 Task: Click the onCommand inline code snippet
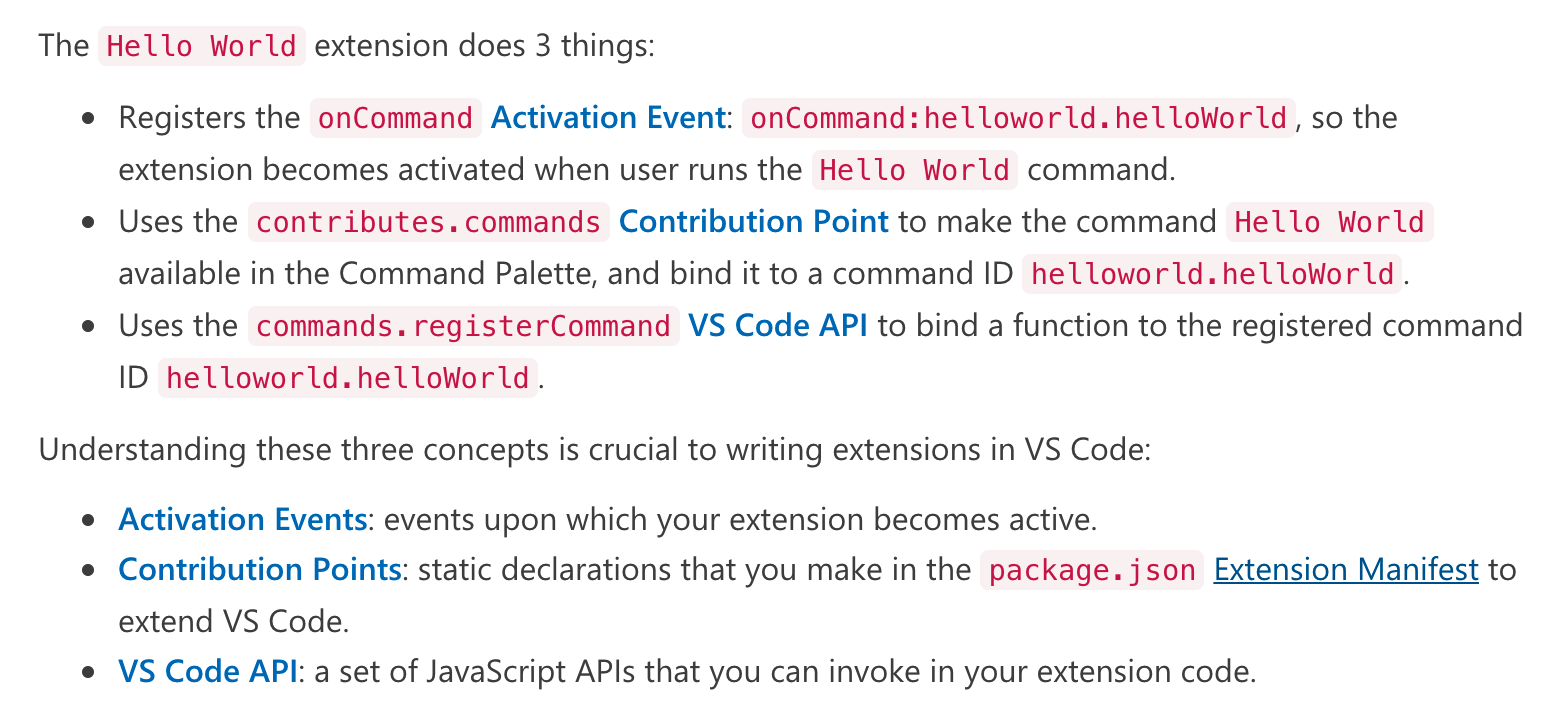395,118
